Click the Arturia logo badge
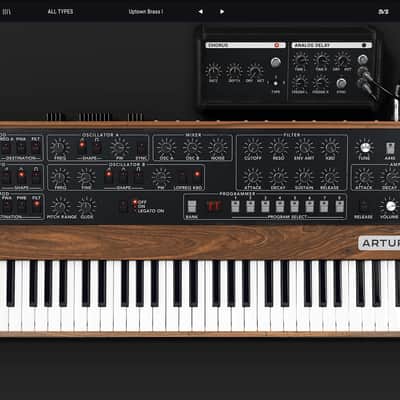400x400 pixels. pyautogui.click(x=379, y=243)
